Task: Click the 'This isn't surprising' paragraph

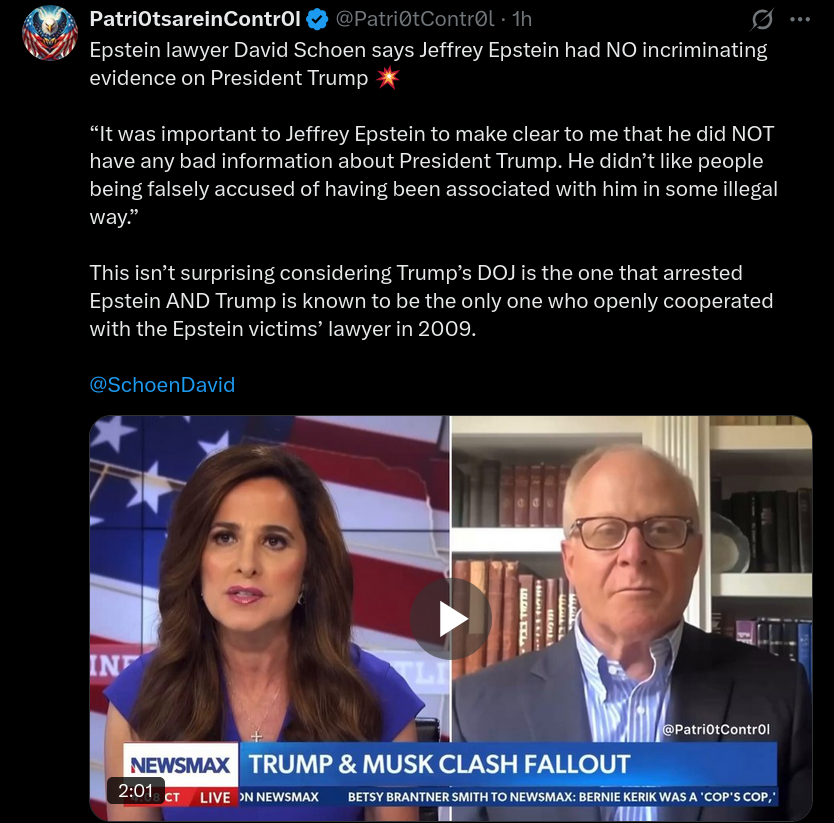Action: 431,301
